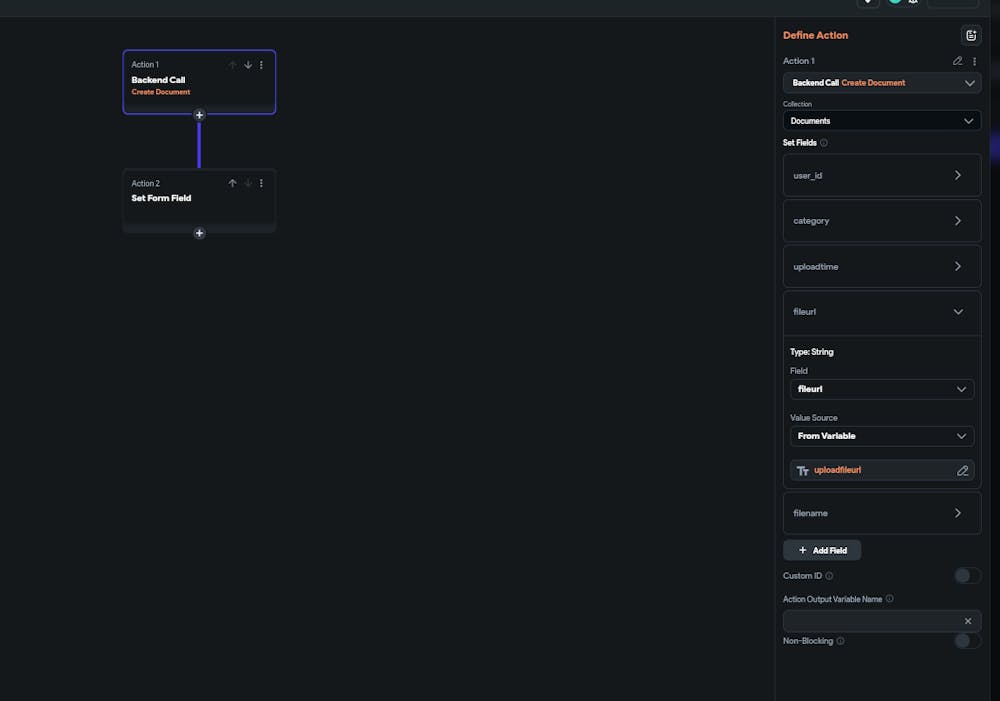The width and height of the screenshot is (1000, 701).
Task: Select Action 1 Backend Call card
Action: [x=199, y=82]
